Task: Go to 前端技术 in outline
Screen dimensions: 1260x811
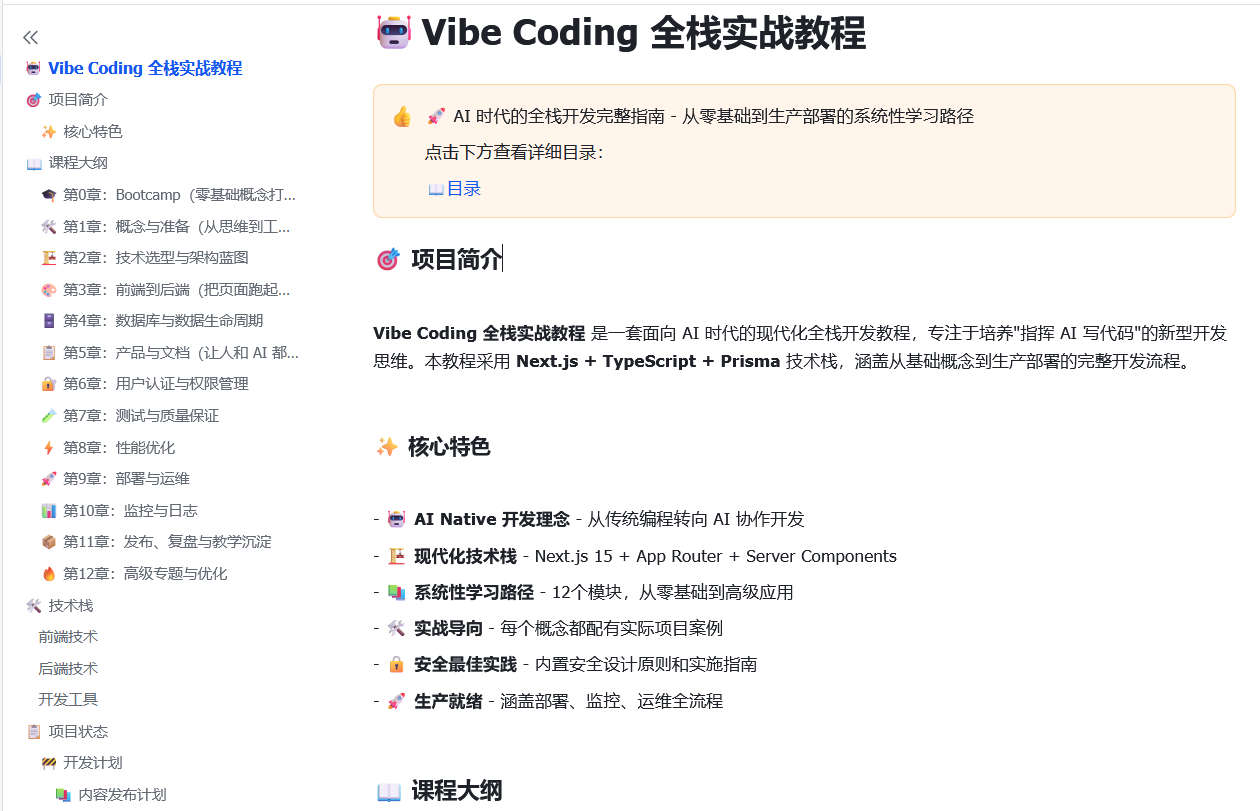Action: coord(68,637)
